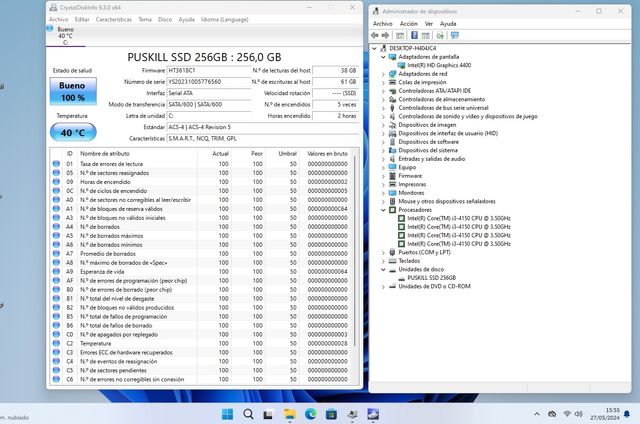Viewport: 640px width, 424px height.
Task: Select the Monitores tree item
Action: click(411, 193)
